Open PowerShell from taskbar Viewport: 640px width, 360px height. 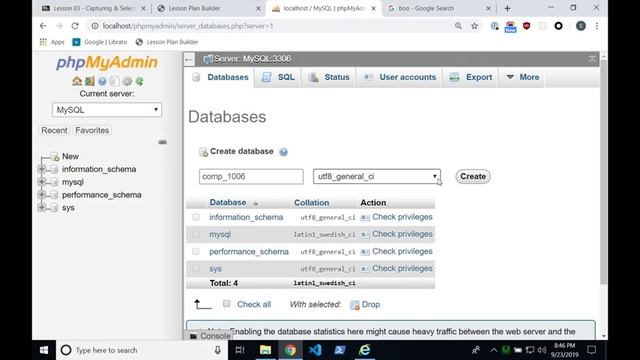340,350
